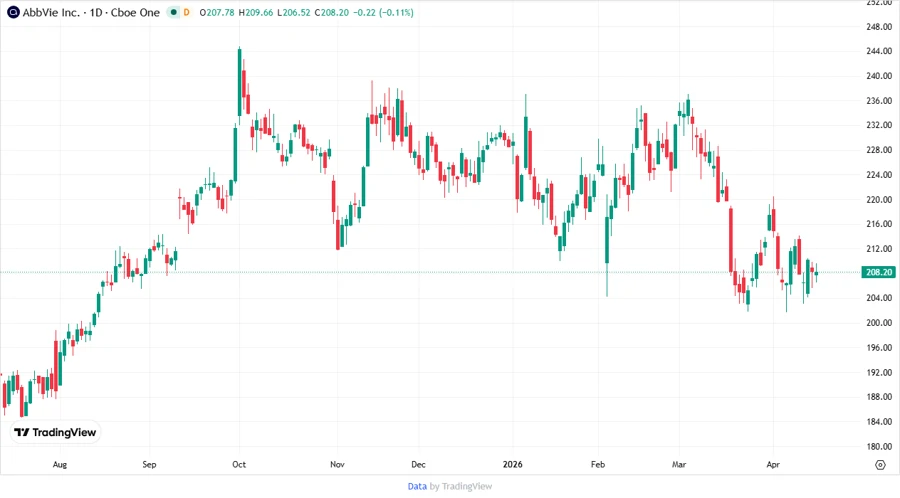Click the change value −0.22 (−0.11%)

point(383,12)
